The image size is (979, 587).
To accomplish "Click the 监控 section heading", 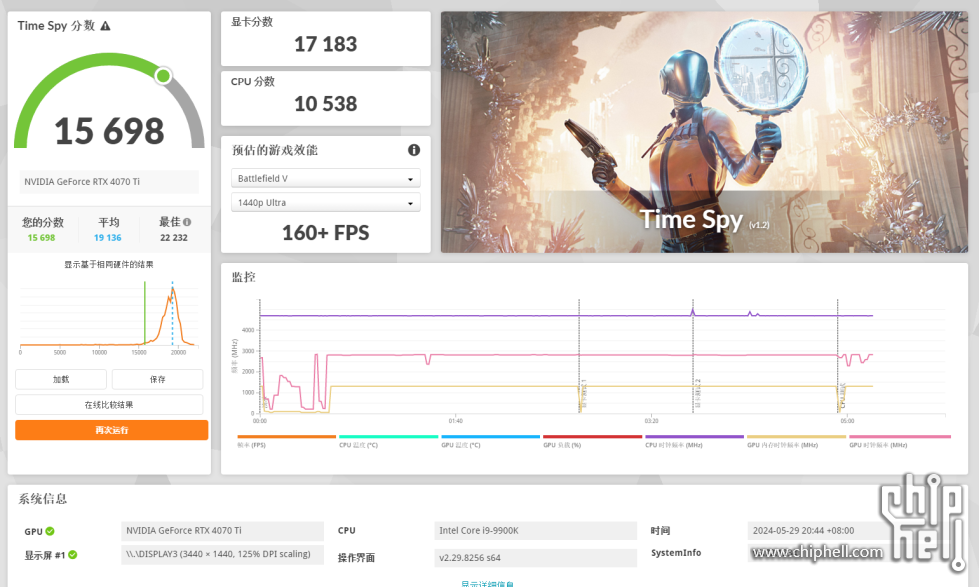I will (x=244, y=277).
